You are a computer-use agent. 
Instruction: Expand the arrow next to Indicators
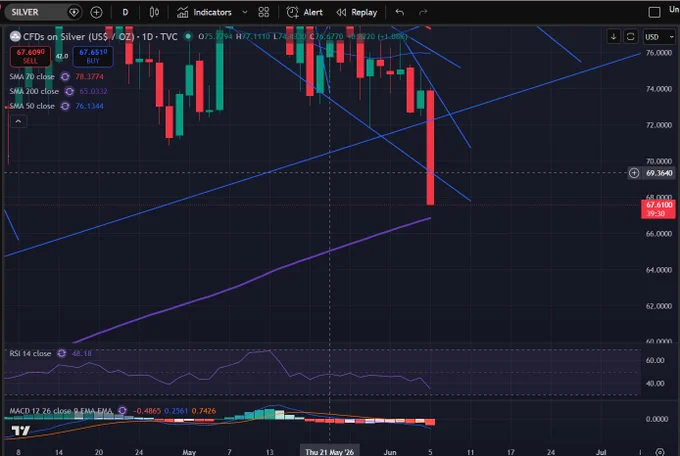245,12
